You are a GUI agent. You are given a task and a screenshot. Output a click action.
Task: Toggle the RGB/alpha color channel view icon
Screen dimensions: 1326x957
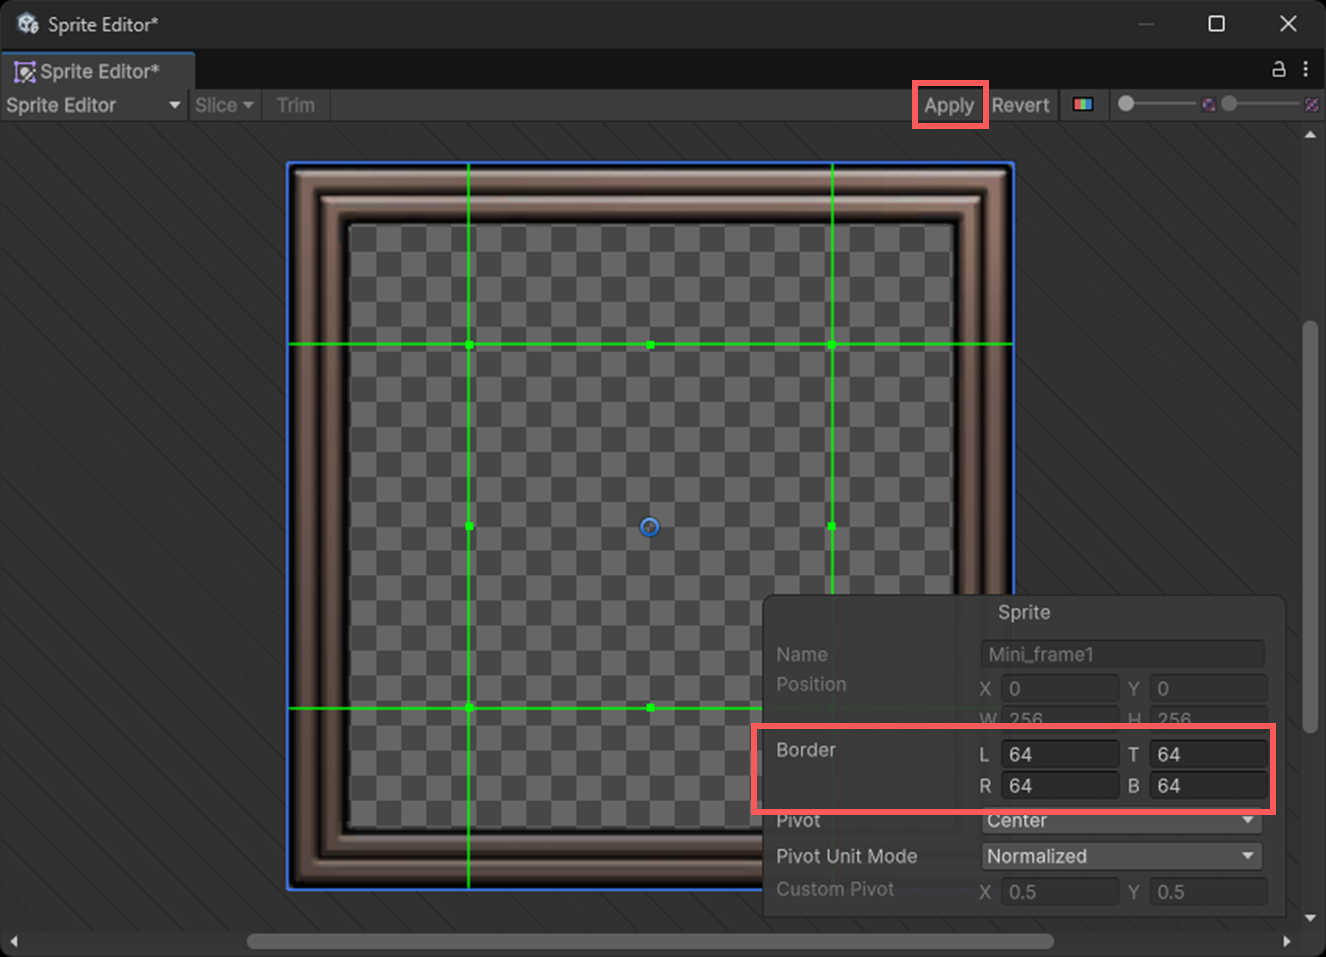point(1083,105)
